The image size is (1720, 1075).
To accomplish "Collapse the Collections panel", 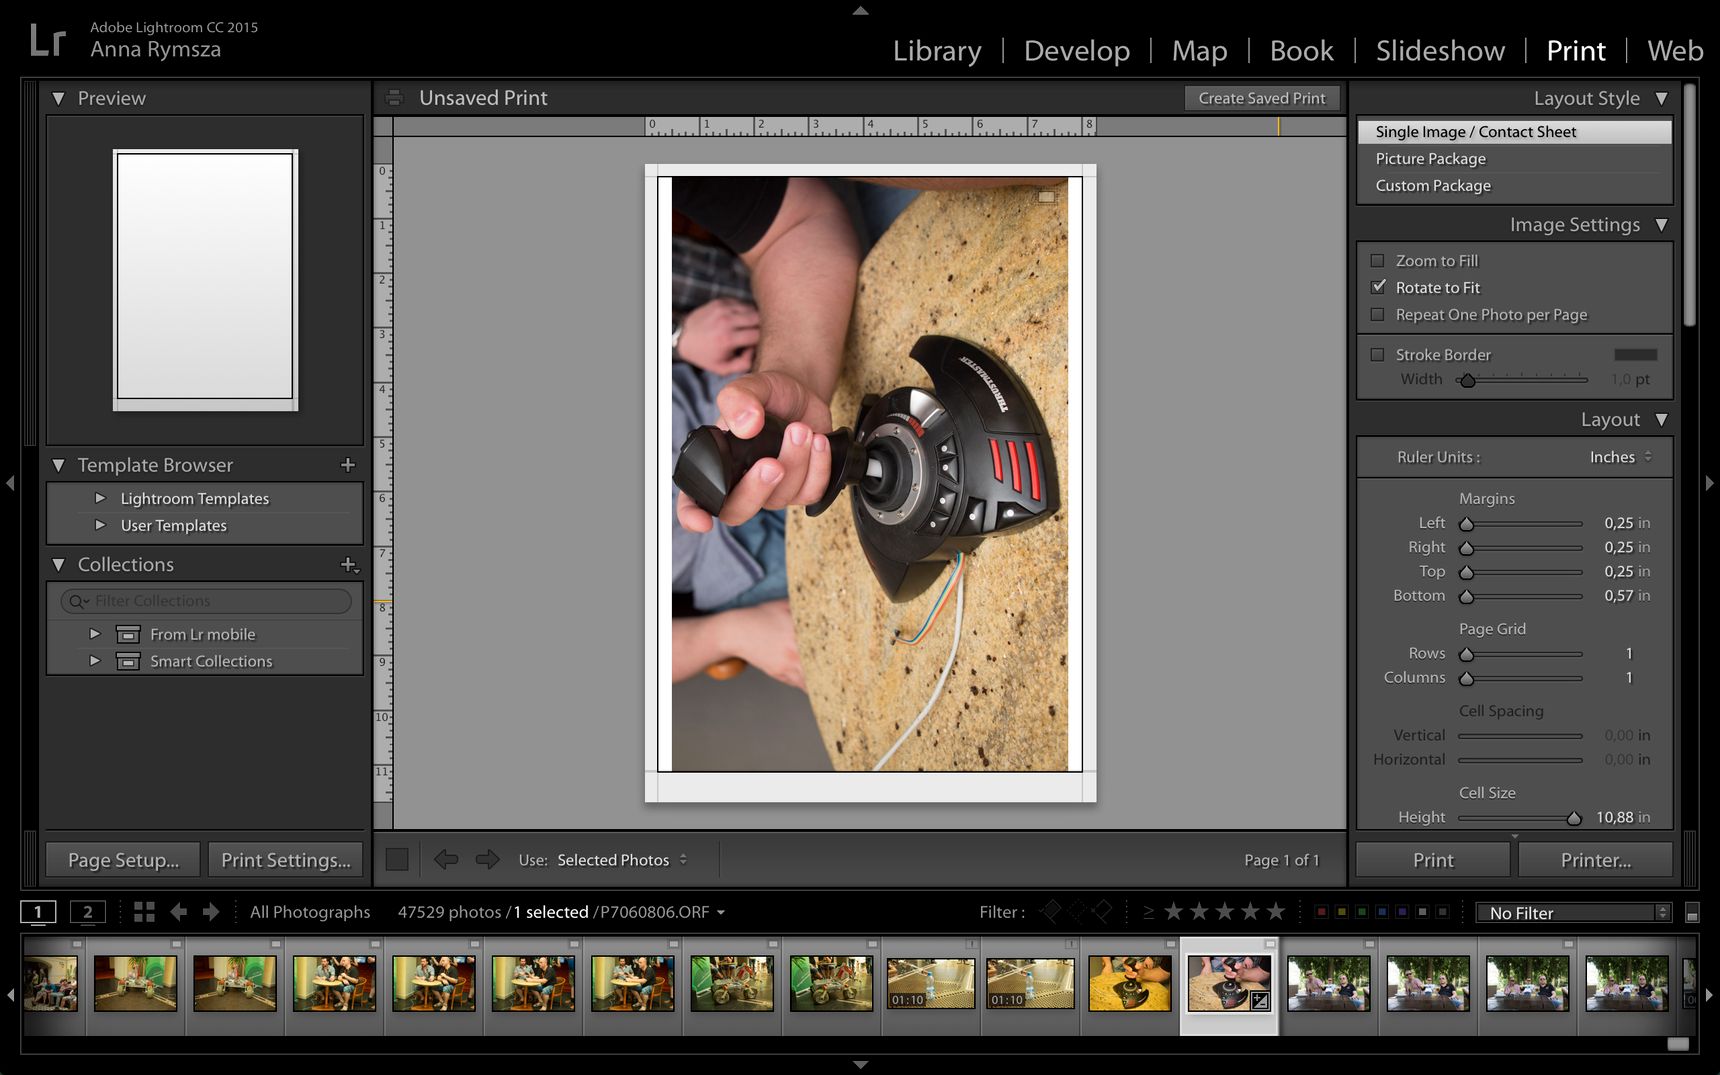I will (58, 565).
